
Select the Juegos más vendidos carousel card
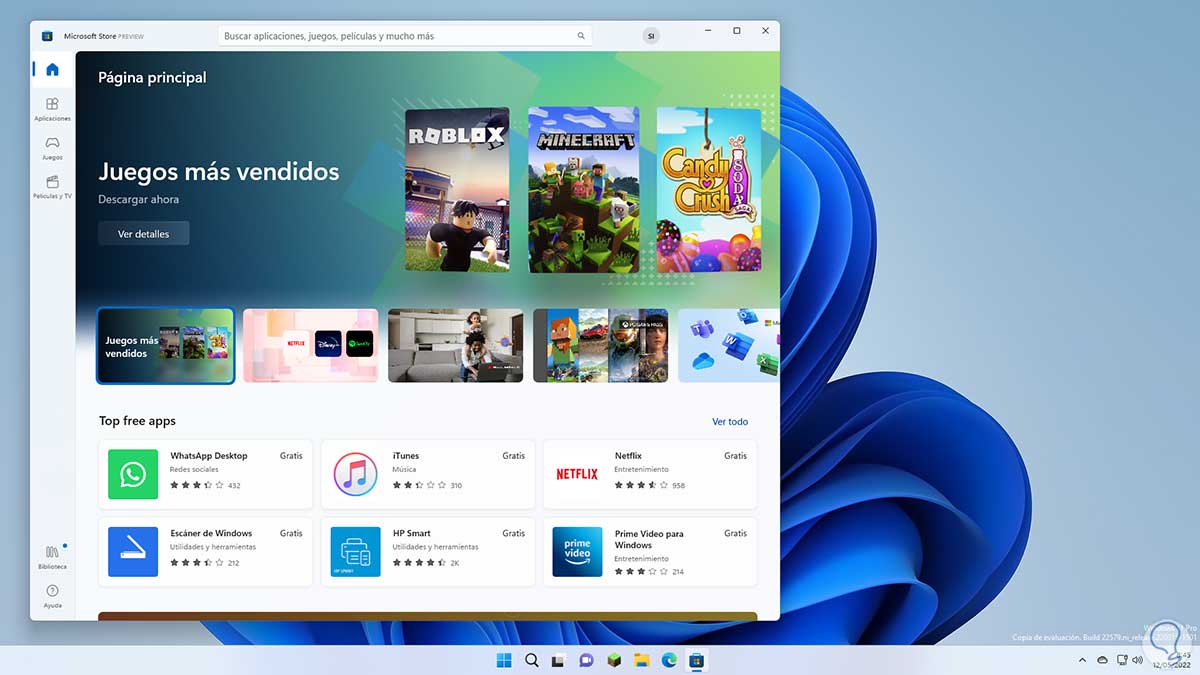(x=165, y=345)
